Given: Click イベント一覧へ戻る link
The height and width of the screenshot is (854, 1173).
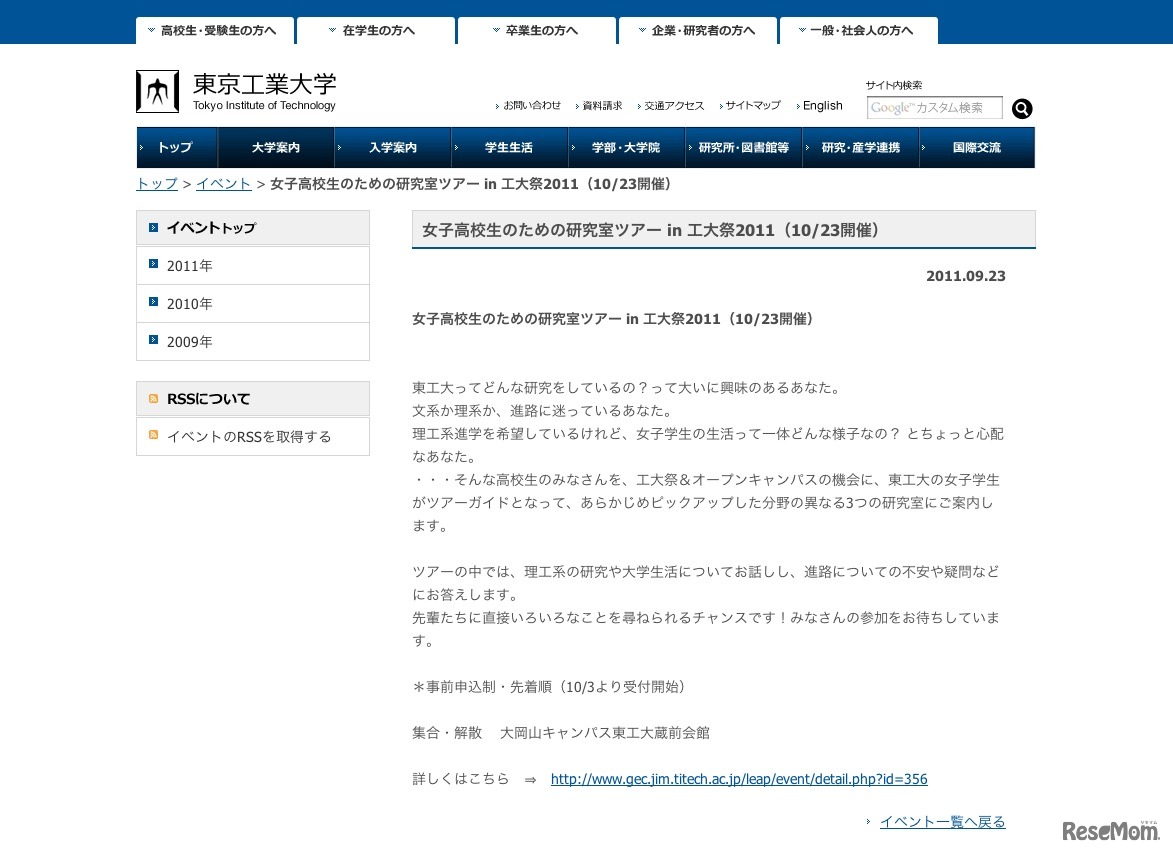Looking at the screenshot, I should coord(943,822).
